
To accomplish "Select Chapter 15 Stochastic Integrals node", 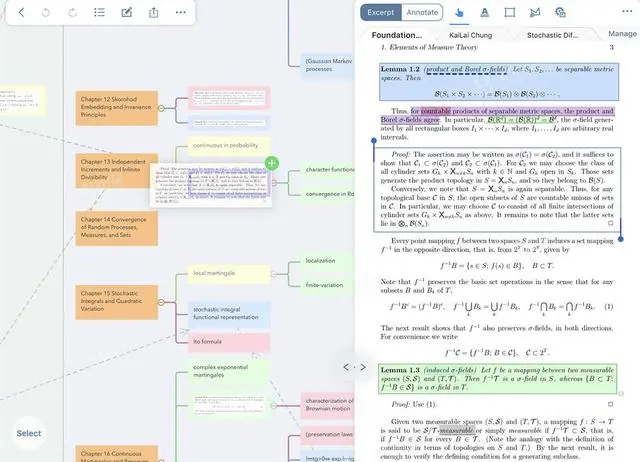I will pos(117,302).
